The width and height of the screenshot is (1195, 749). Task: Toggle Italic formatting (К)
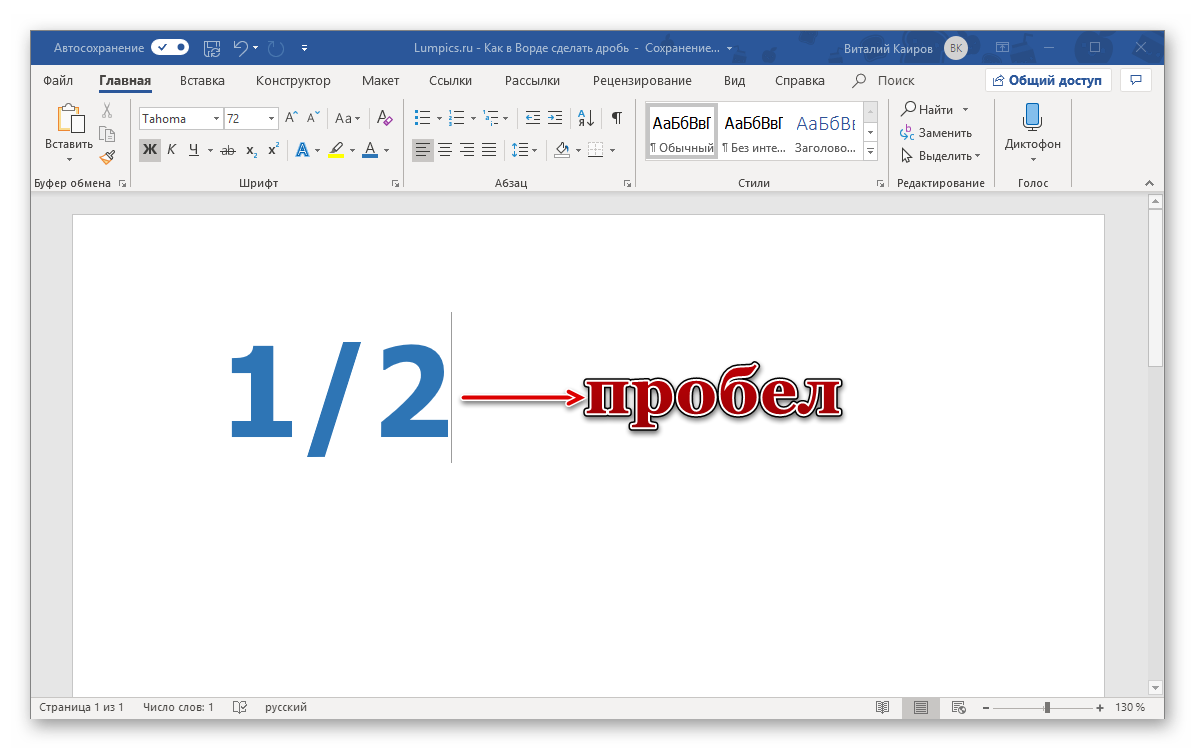(x=171, y=150)
